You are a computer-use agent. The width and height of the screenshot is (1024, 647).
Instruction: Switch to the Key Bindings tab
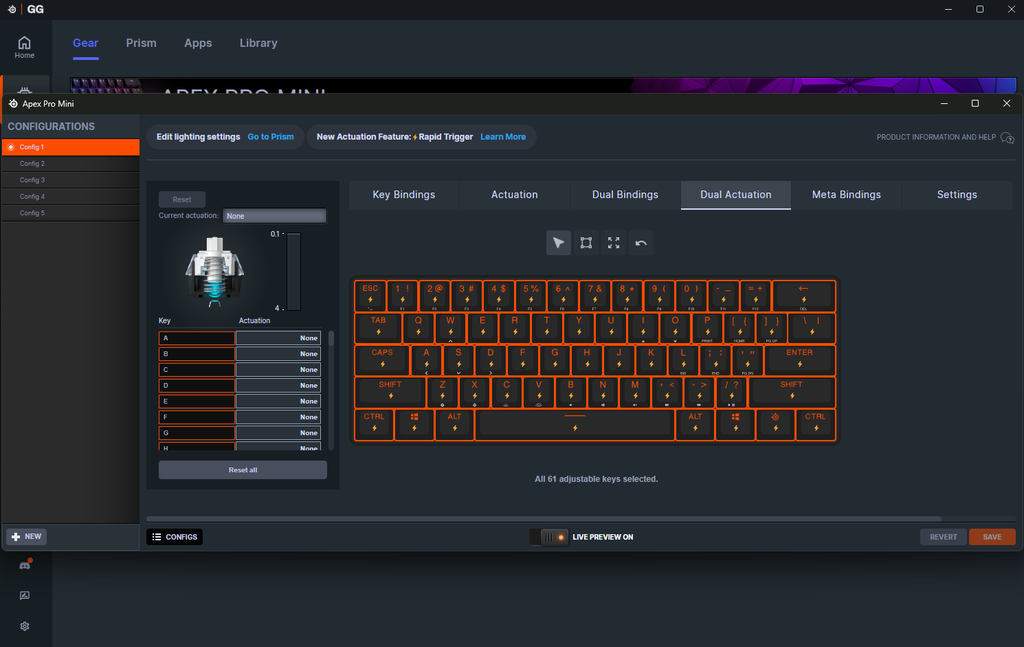coord(404,195)
